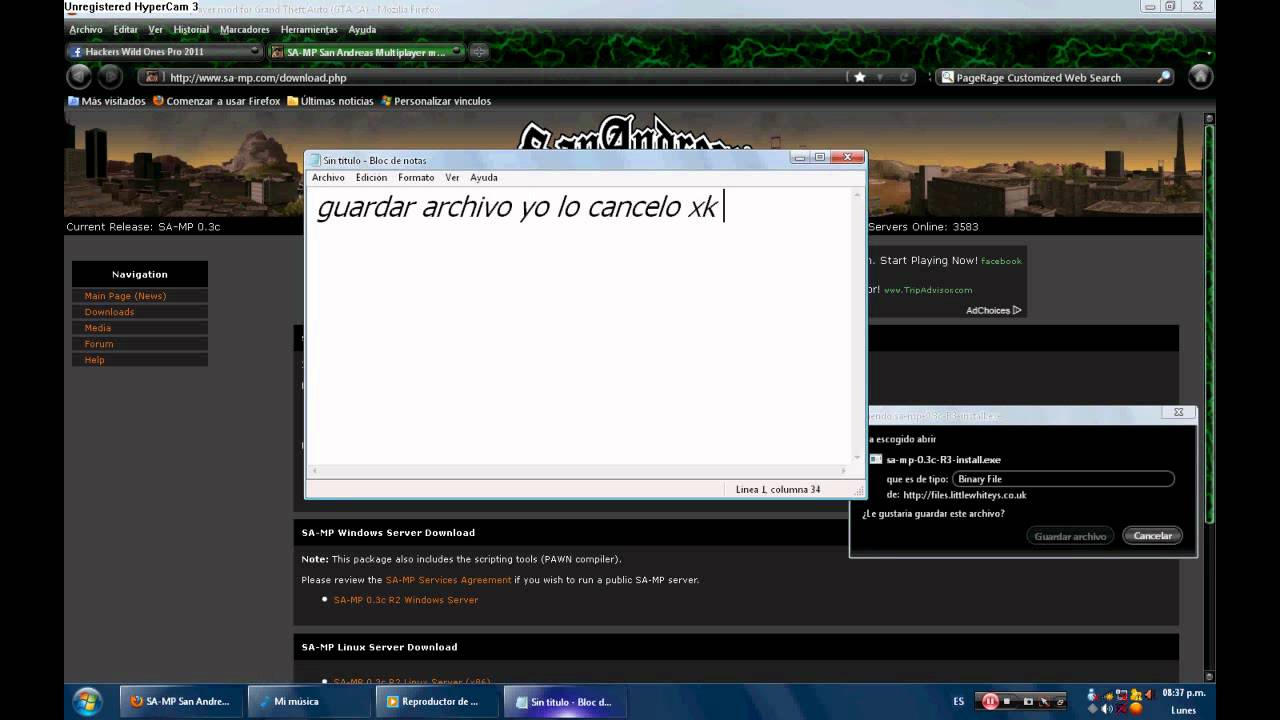Click Guardar archivo in download dialog
Viewport: 1280px width, 720px height.
[x=1070, y=536]
